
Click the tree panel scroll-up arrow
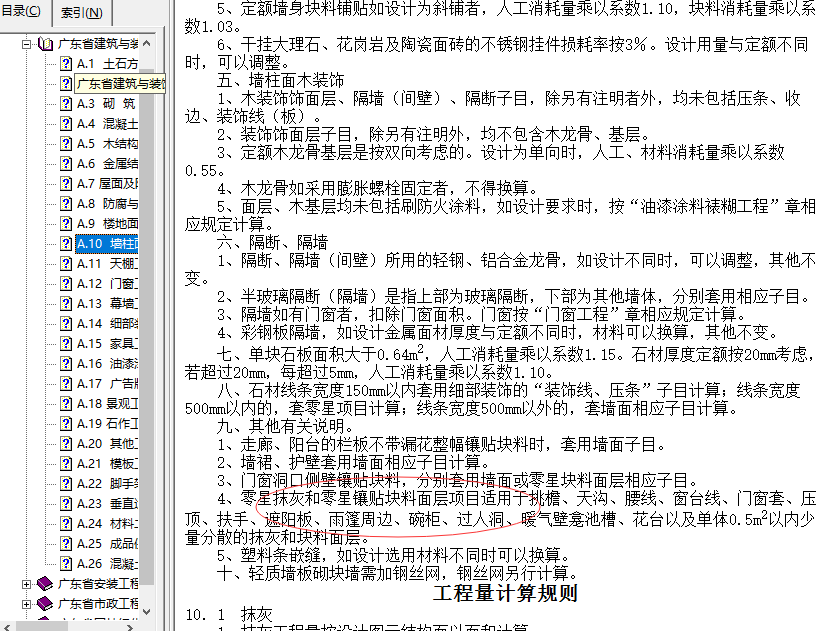[147, 43]
